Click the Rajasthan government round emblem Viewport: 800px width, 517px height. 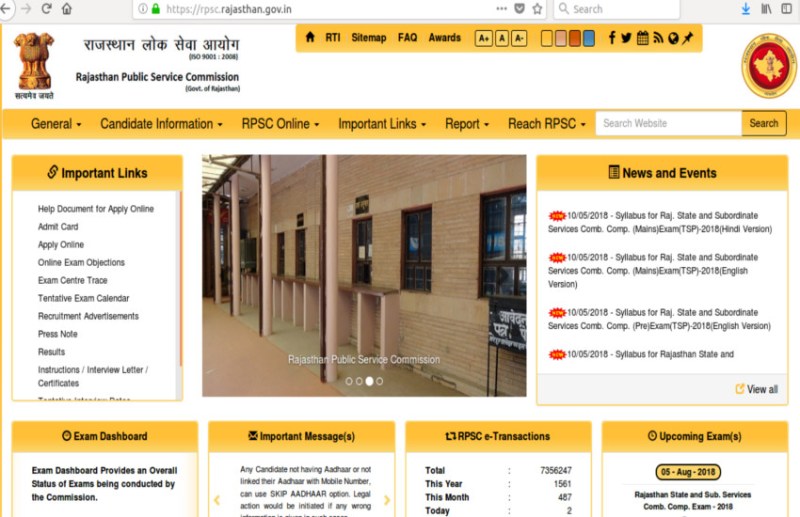768,66
